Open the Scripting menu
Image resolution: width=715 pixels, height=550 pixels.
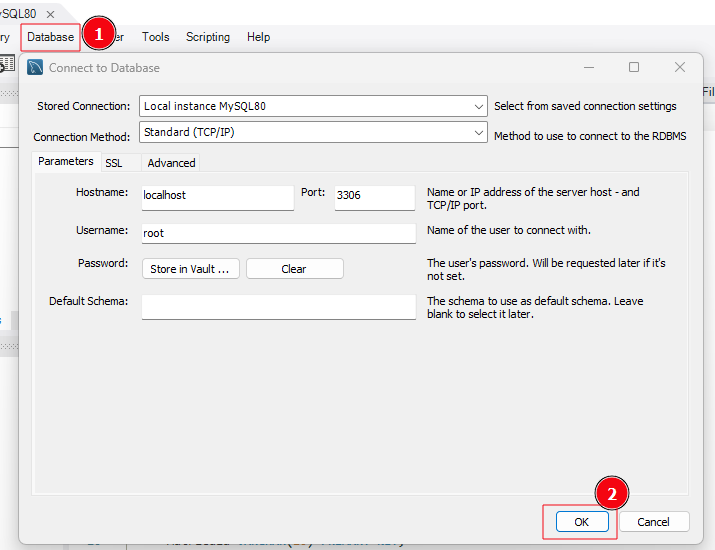(x=208, y=37)
